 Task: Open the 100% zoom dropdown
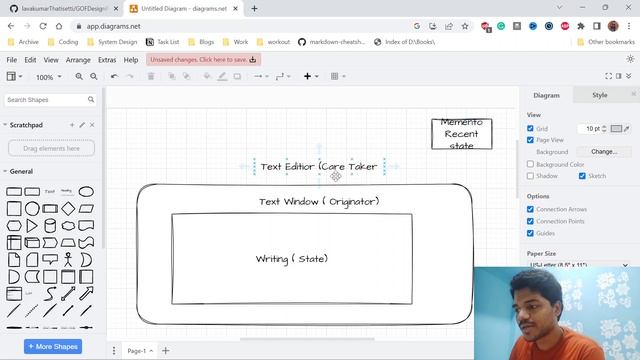pos(49,77)
